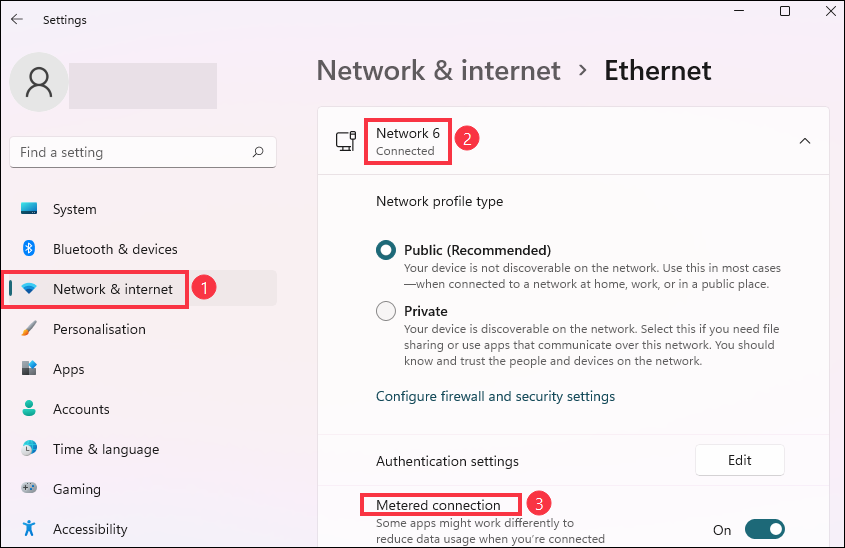
Task: Click the Gaming controller icon
Action: [x=29, y=489]
